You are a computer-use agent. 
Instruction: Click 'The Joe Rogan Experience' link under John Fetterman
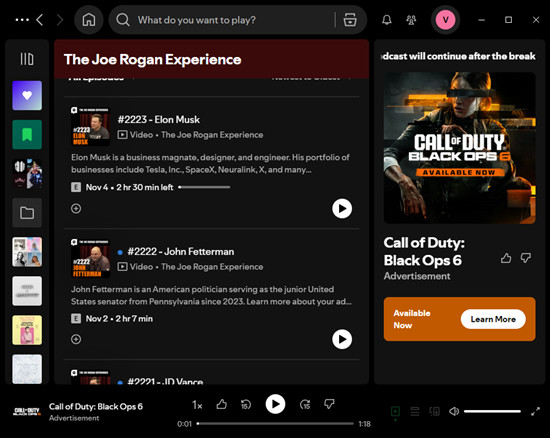pos(212,267)
